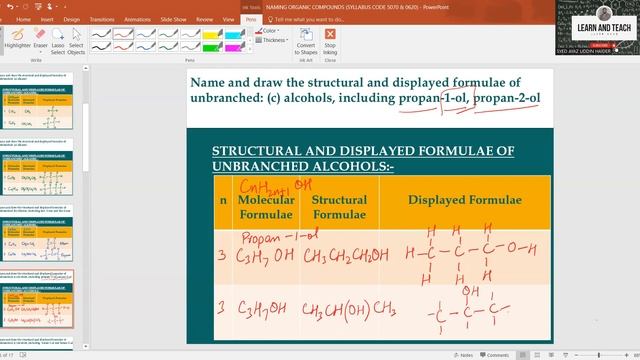
Task: Open the pen Thickness dropdown
Action: pyautogui.click(x=272, y=40)
